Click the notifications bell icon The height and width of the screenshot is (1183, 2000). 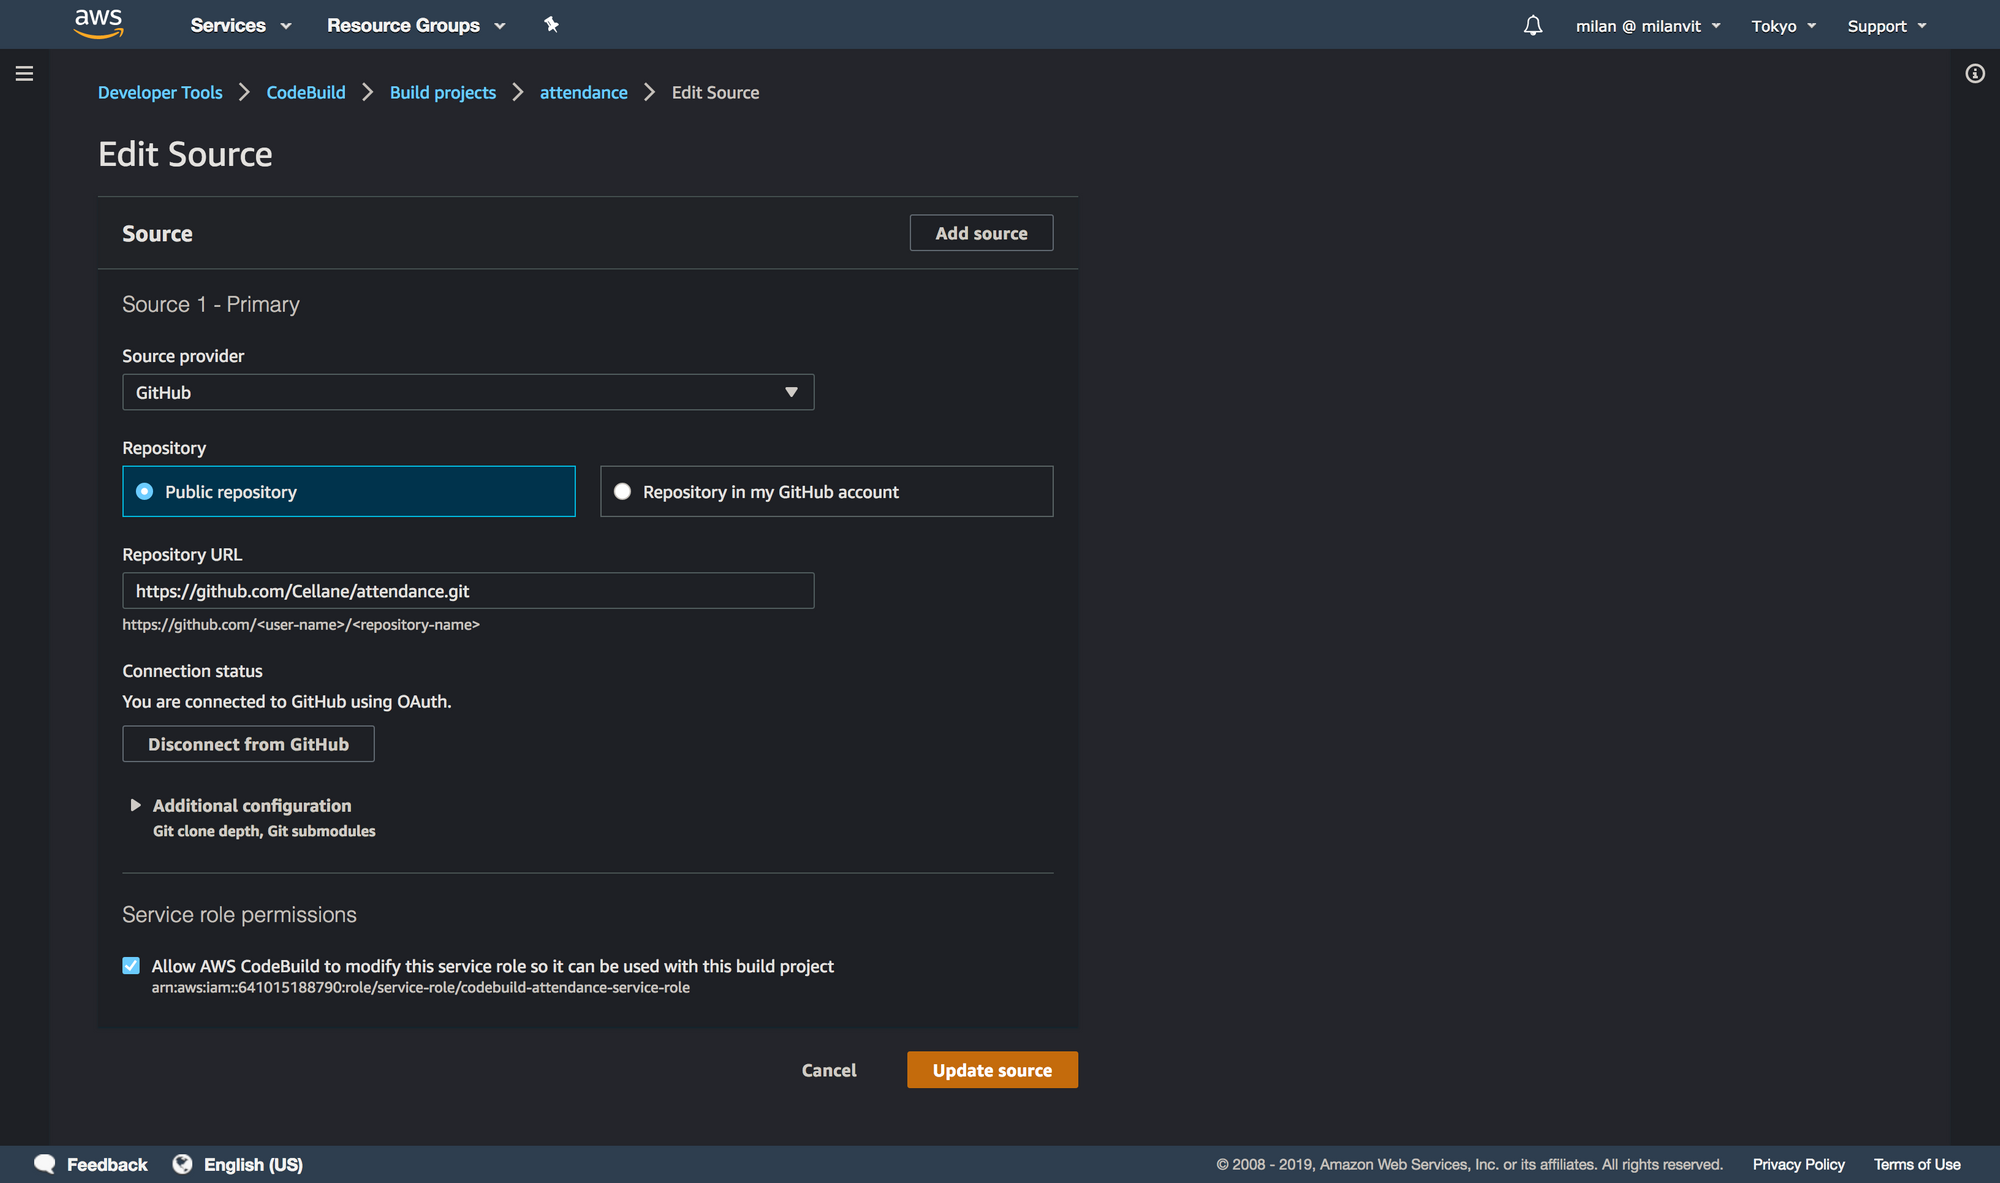pyautogui.click(x=1532, y=25)
